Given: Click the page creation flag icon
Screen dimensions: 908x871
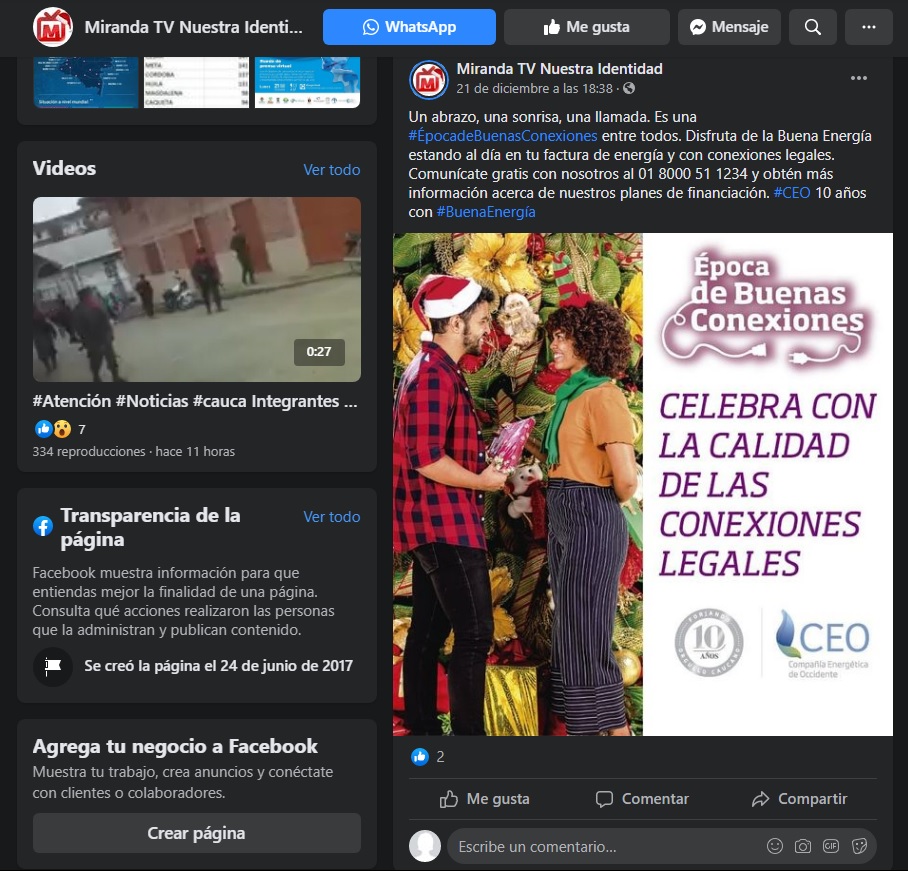Looking at the screenshot, I should pos(53,667).
